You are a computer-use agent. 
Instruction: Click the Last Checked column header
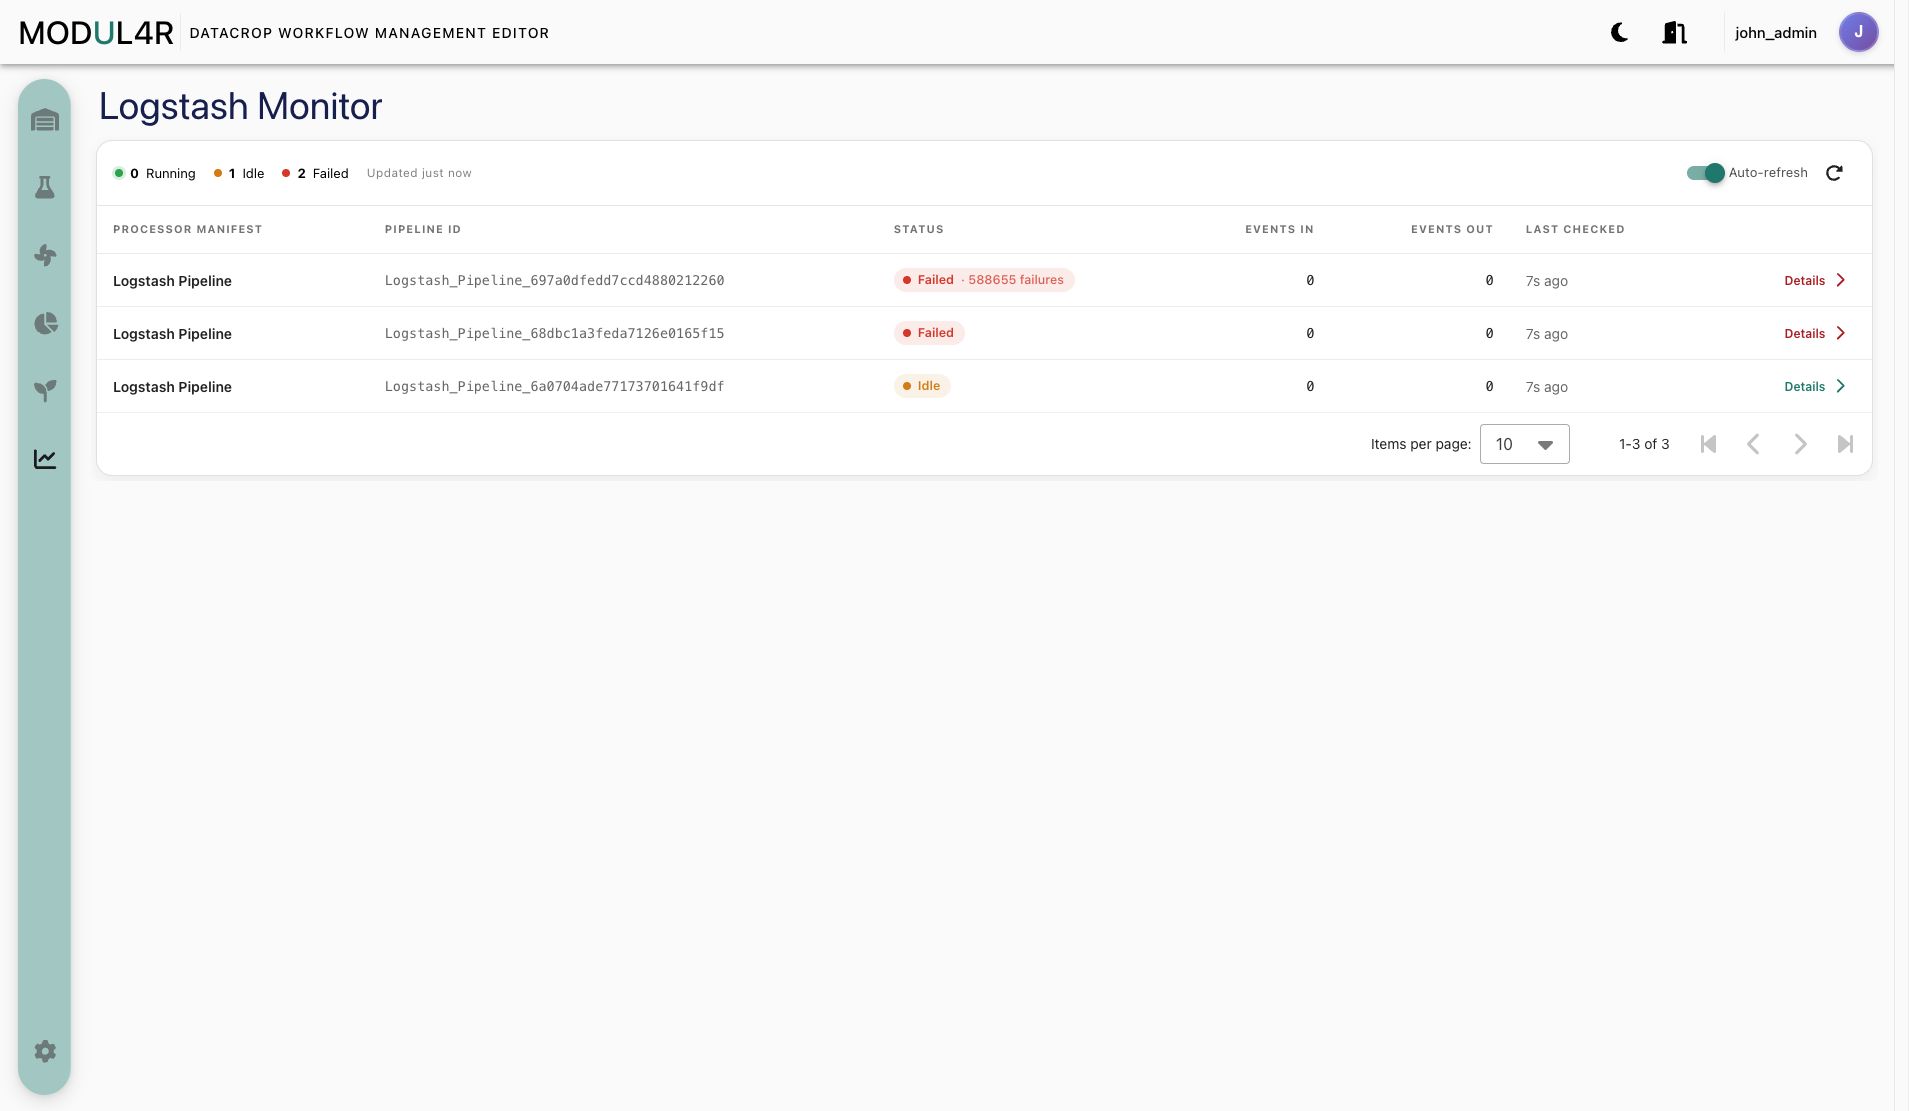(x=1574, y=229)
